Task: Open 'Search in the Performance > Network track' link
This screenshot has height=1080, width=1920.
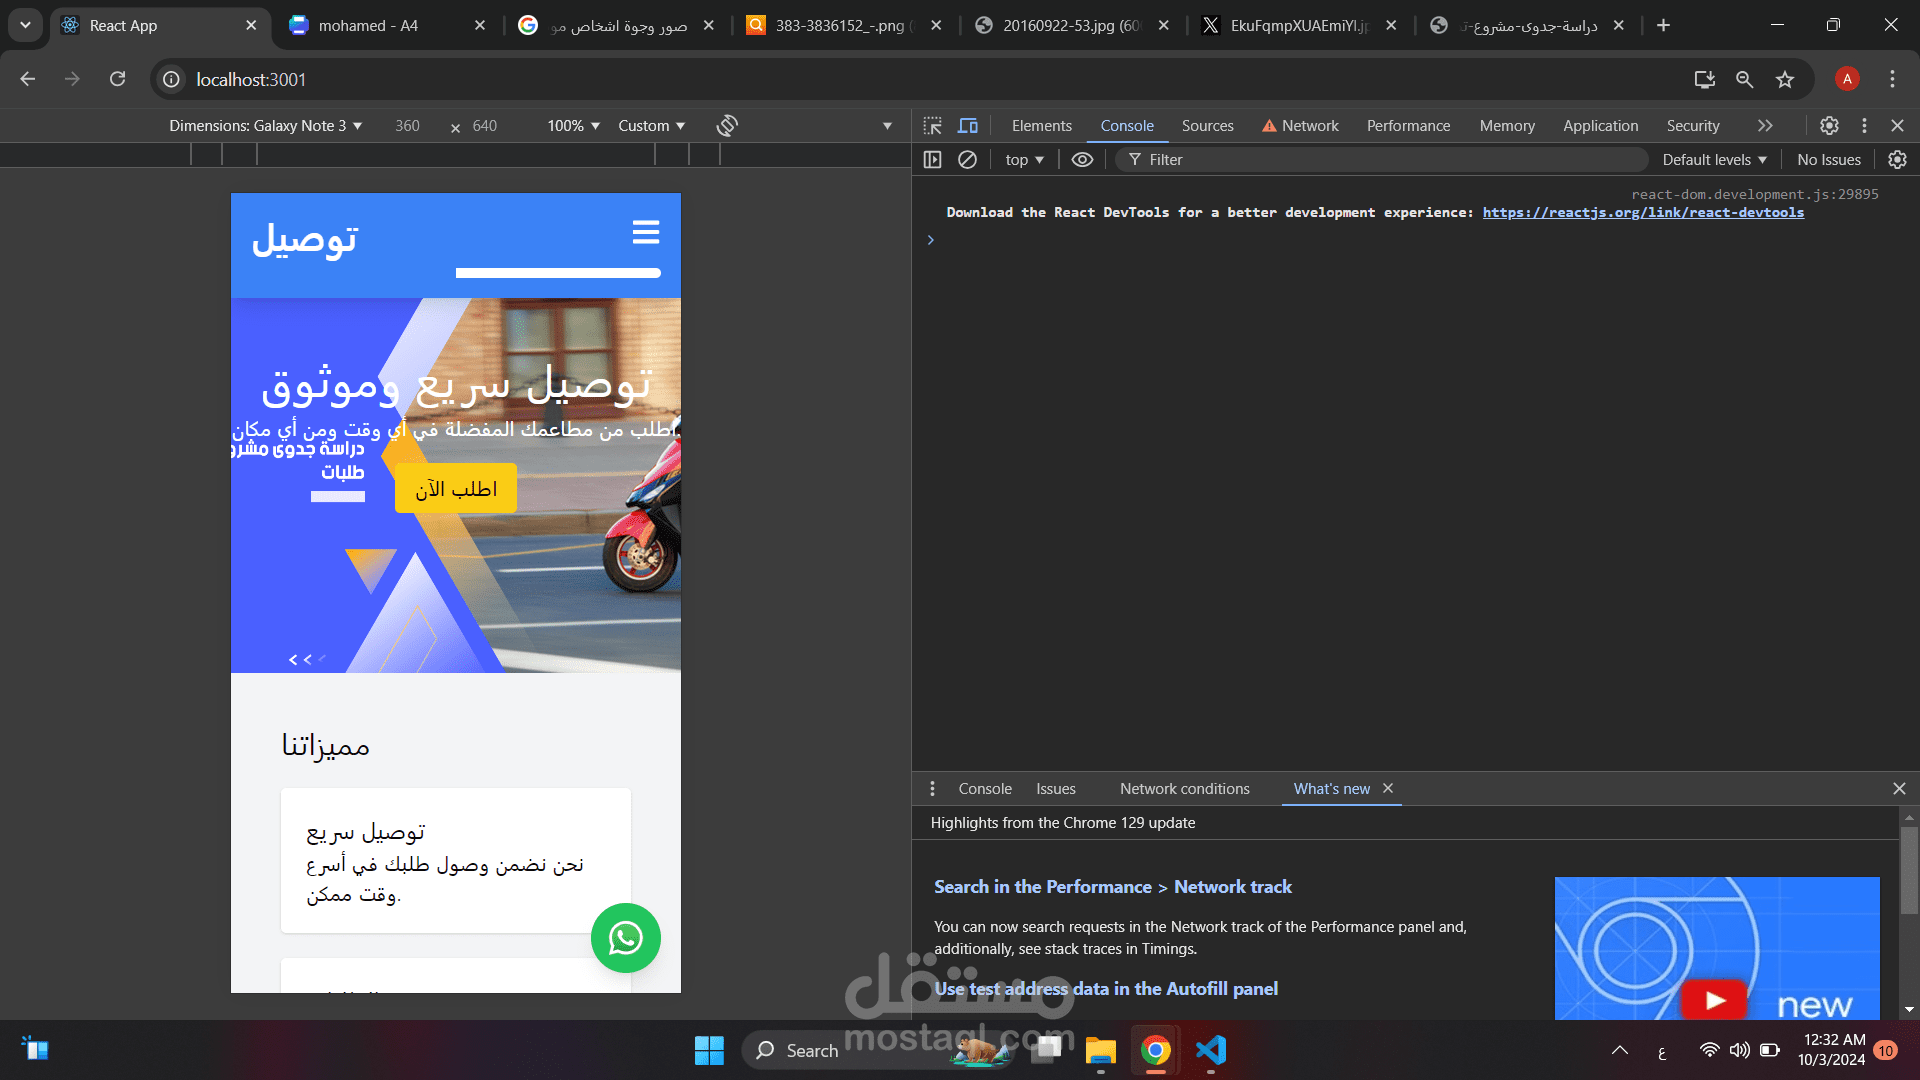Action: coord(1112,887)
